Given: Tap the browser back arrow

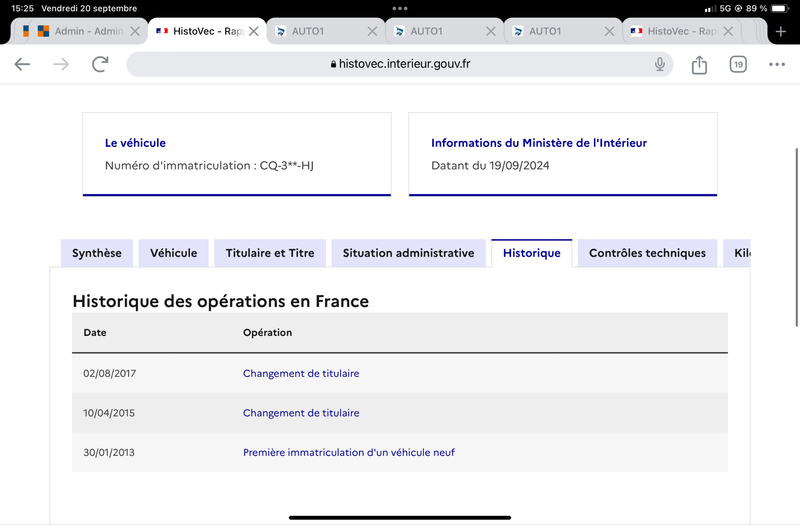Looking at the screenshot, I should 22,64.
